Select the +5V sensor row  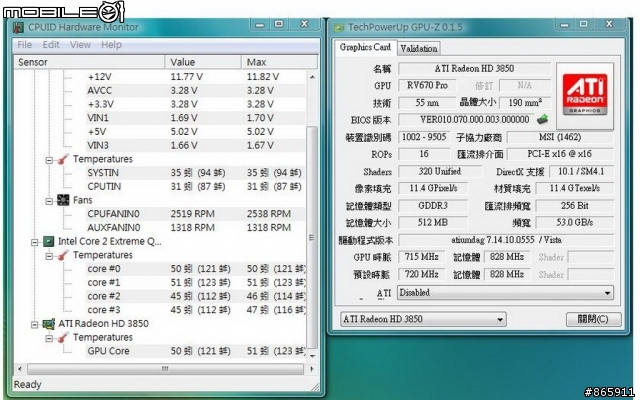[195, 131]
